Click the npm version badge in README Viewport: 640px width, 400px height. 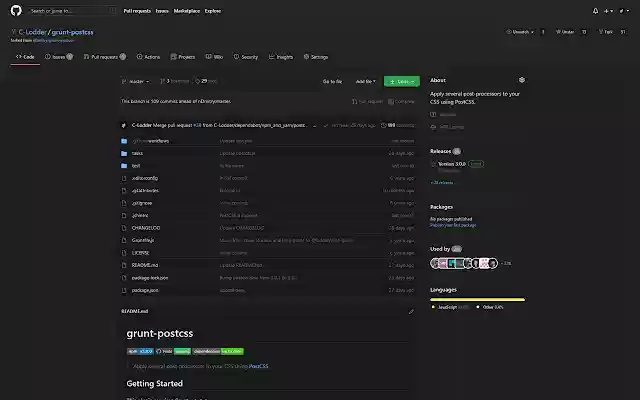140,351
